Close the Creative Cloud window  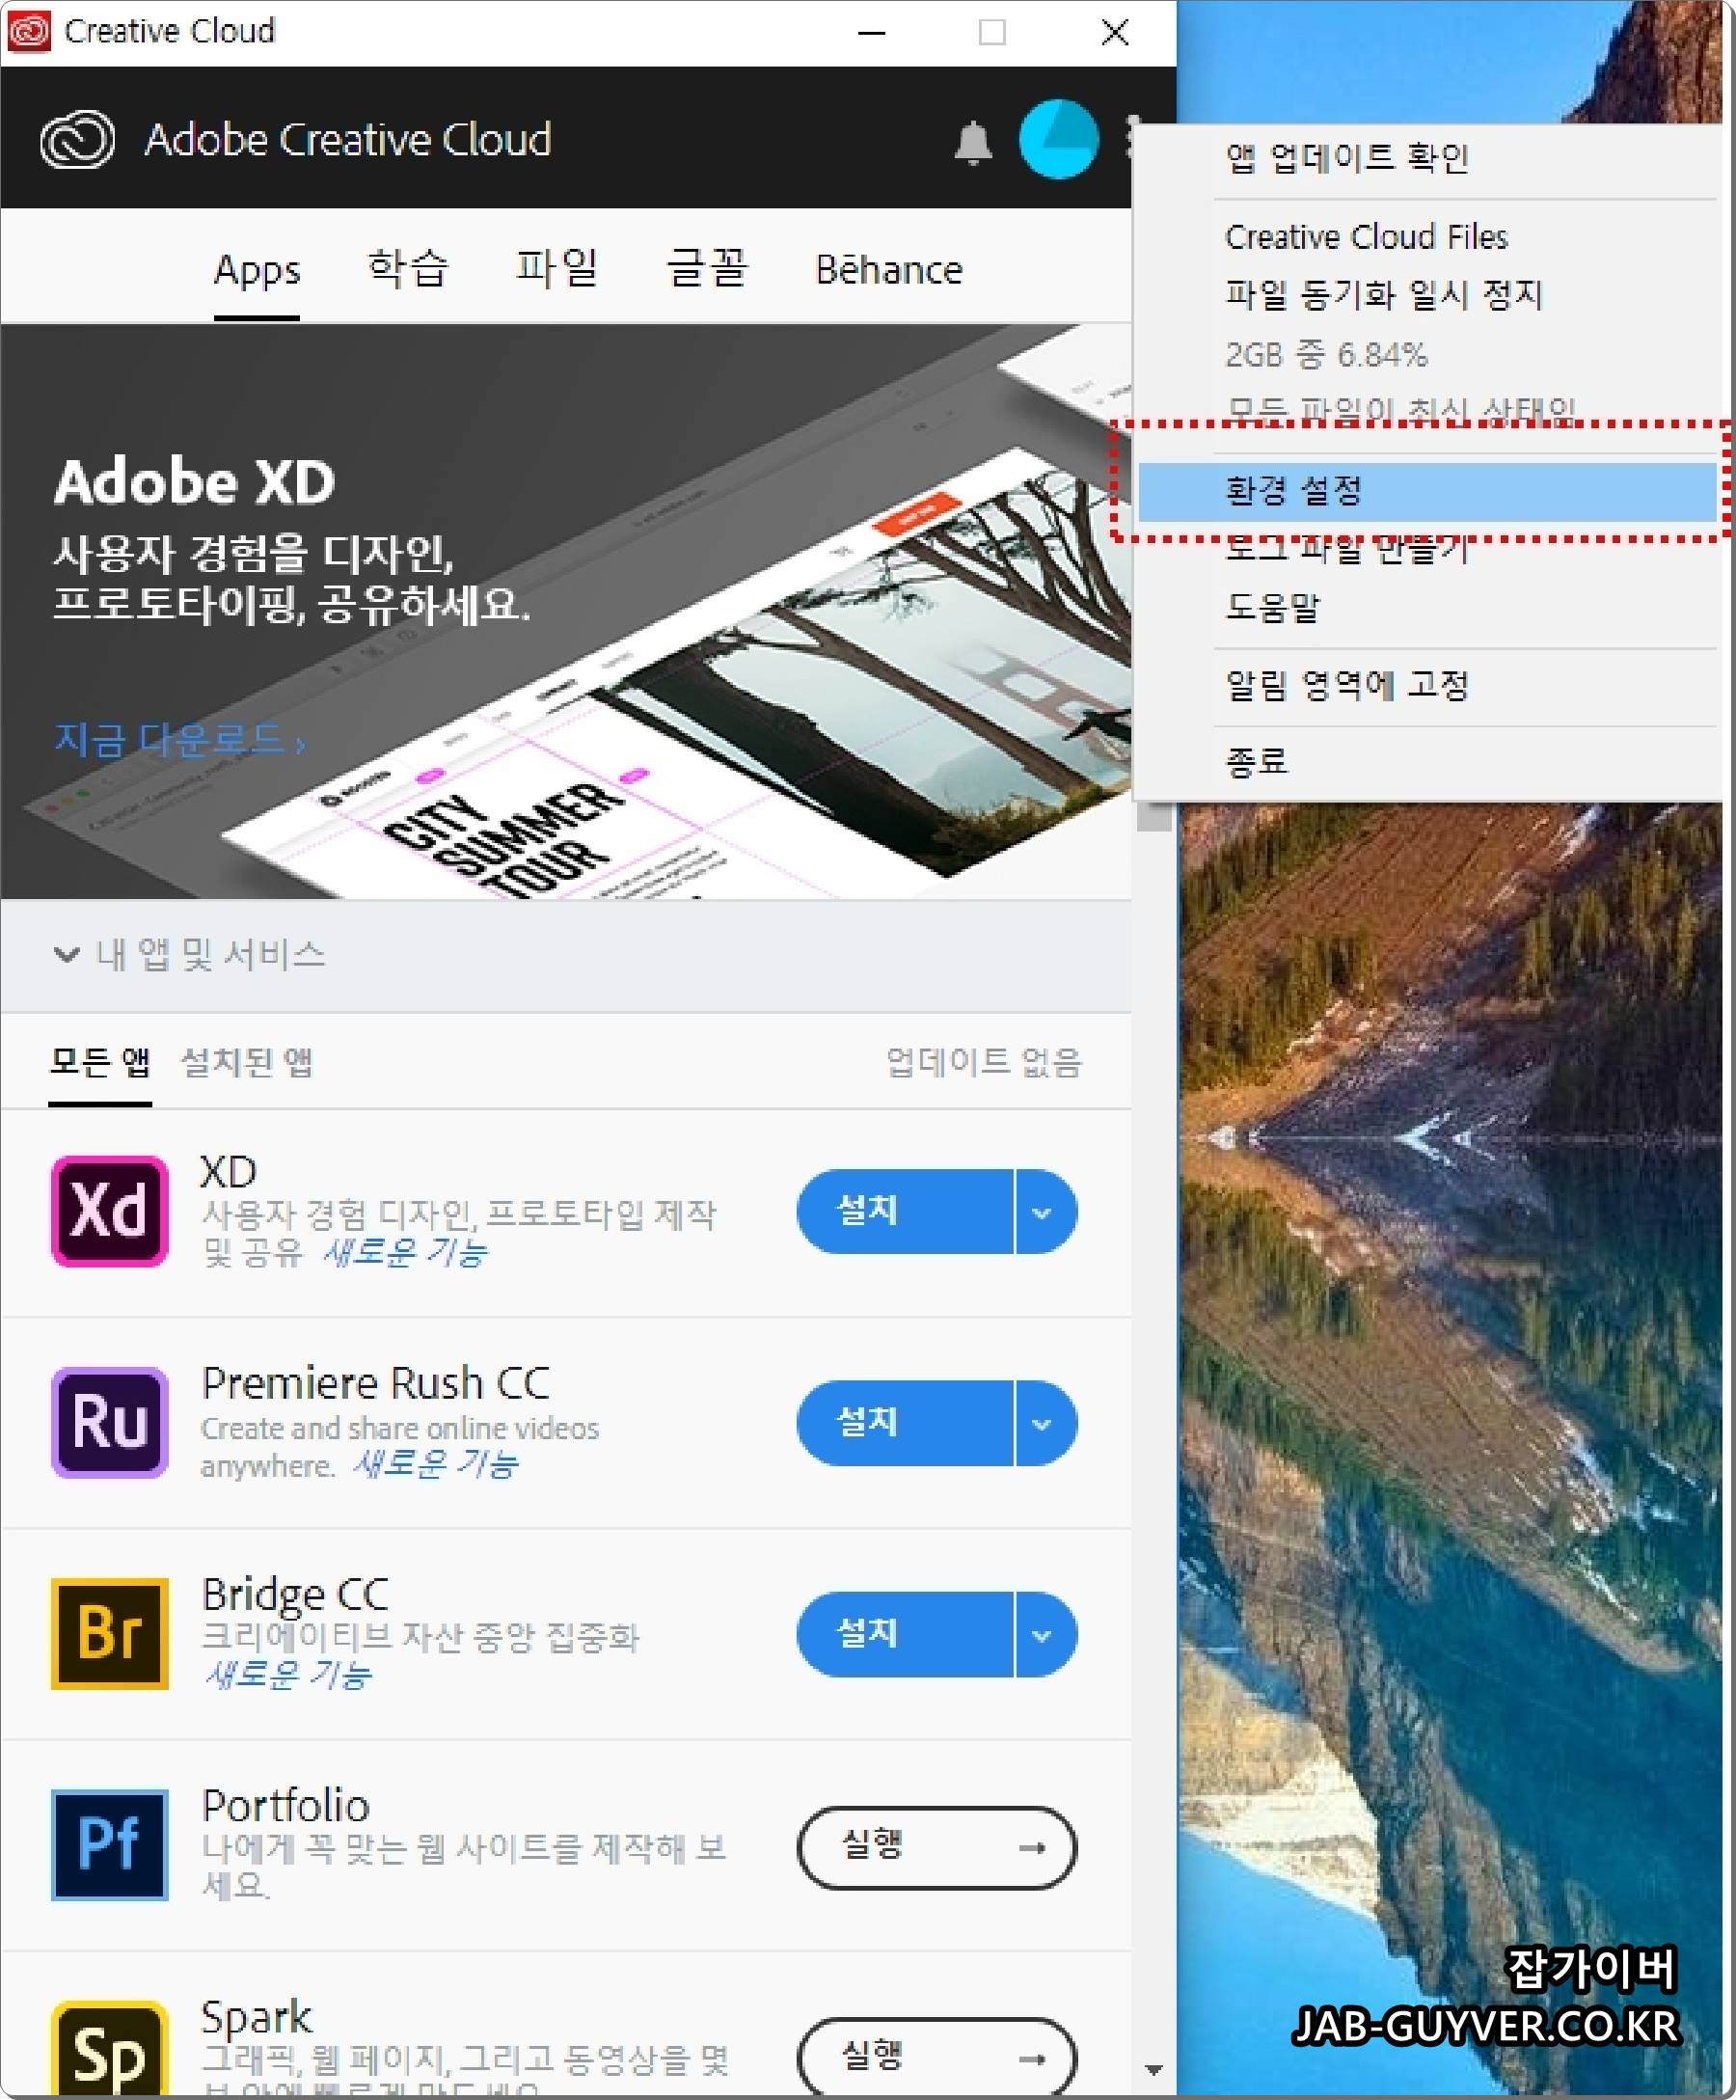tap(1114, 32)
